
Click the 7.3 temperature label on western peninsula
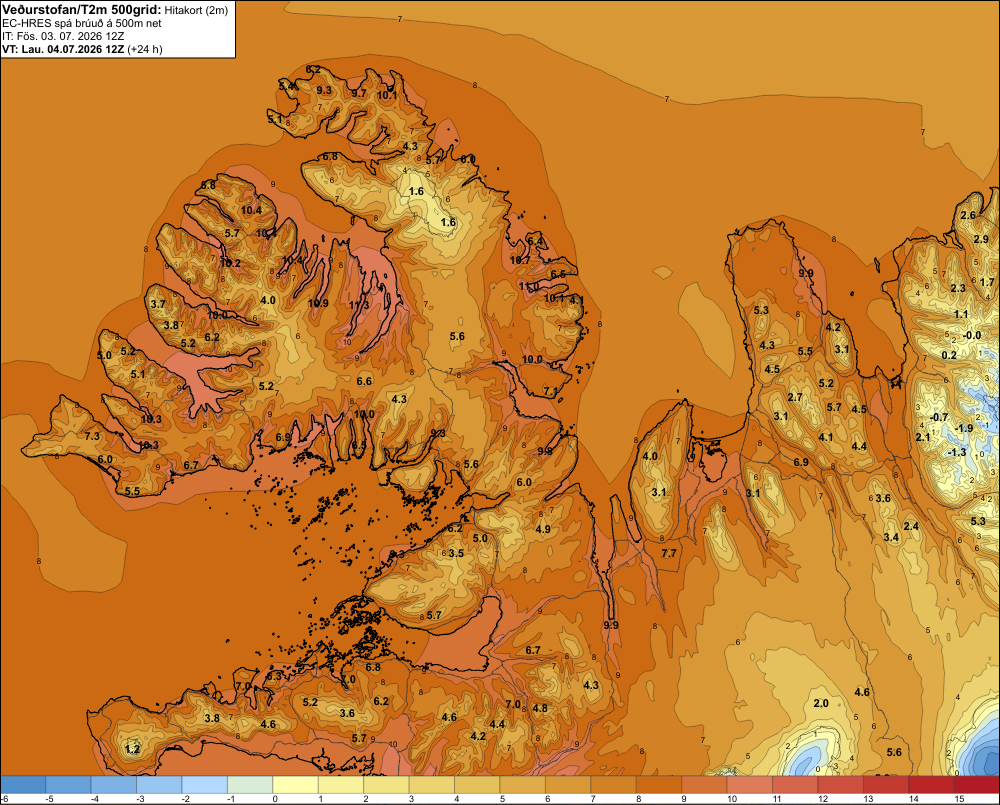pyautogui.click(x=92, y=436)
